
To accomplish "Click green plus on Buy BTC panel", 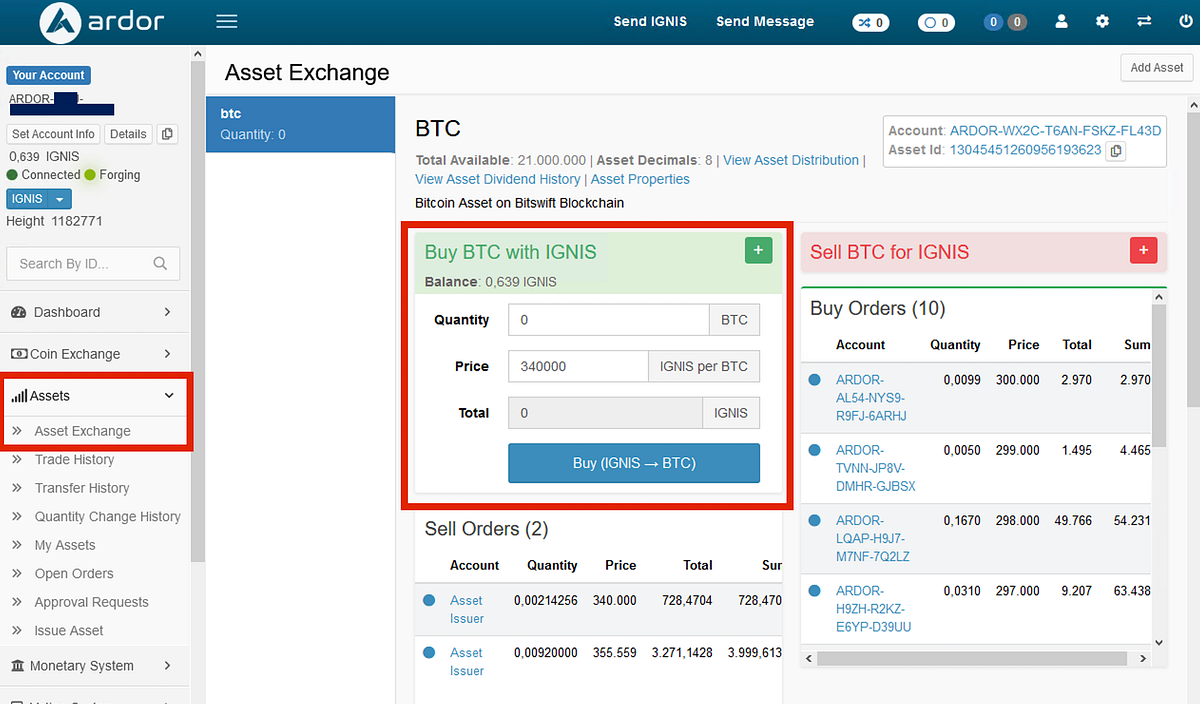I will [x=758, y=251].
